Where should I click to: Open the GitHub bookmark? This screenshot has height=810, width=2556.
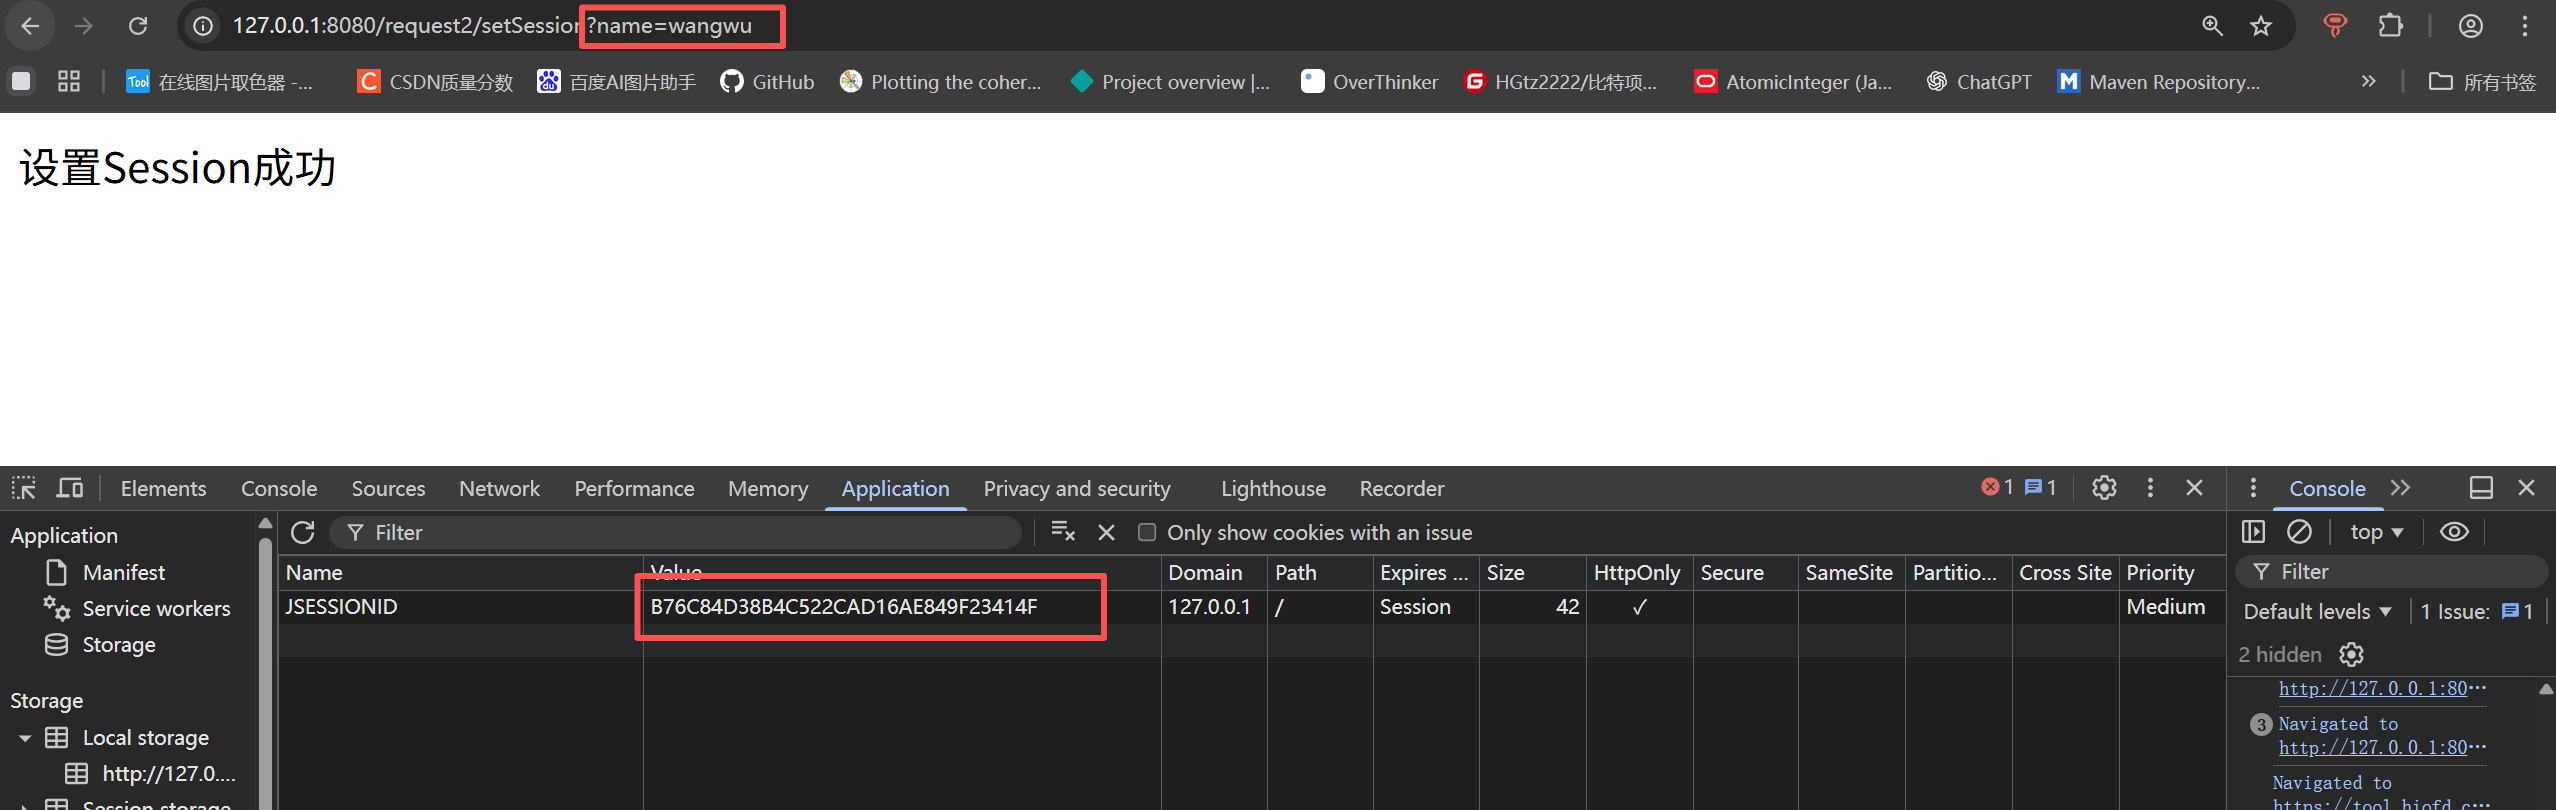tap(768, 82)
